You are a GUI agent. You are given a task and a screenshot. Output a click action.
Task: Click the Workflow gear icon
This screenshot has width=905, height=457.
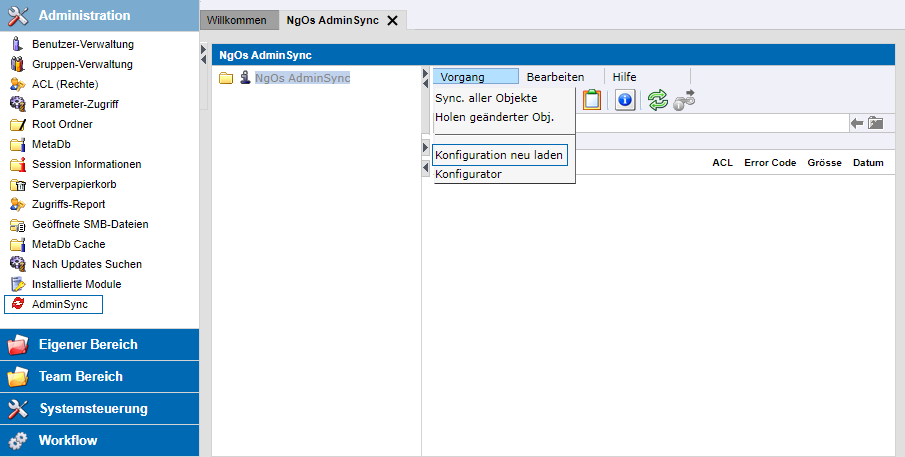pos(18,441)
